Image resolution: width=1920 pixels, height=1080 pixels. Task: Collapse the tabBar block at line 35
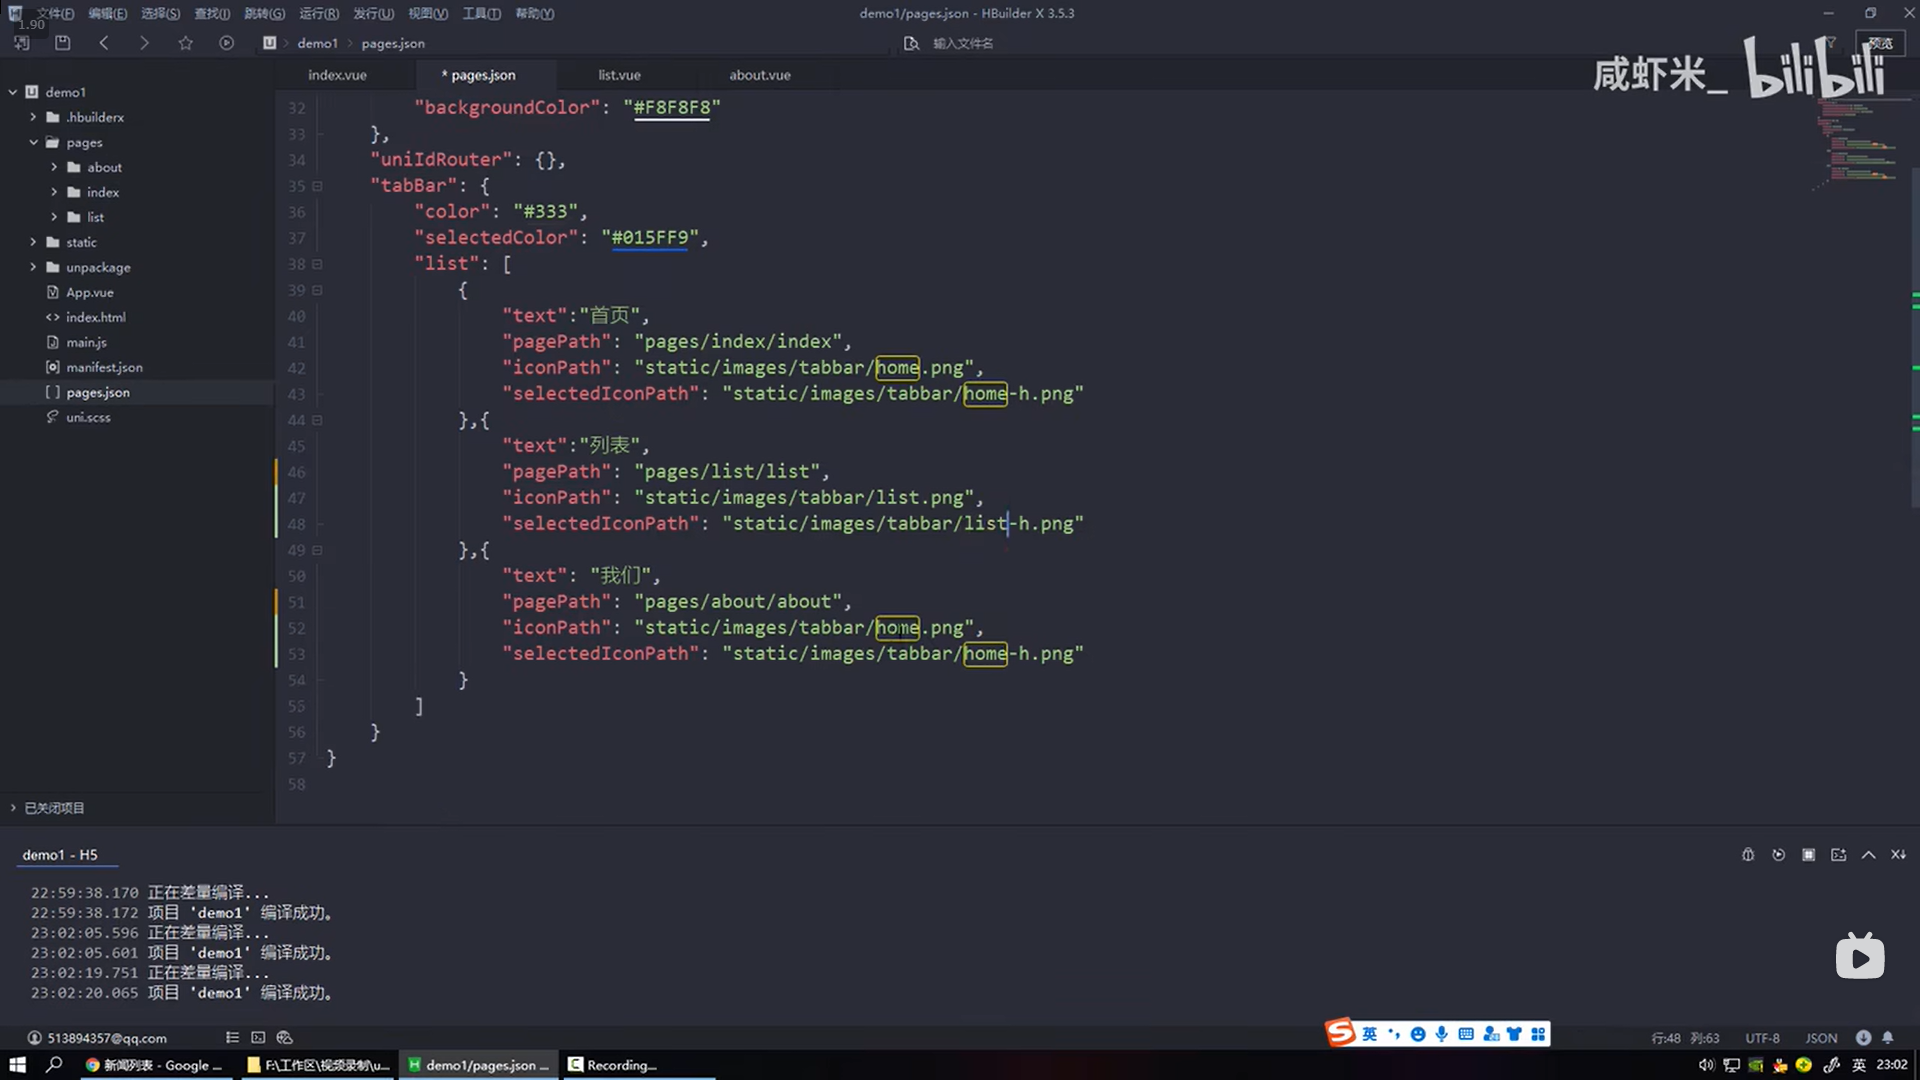(x=317, y=186)
